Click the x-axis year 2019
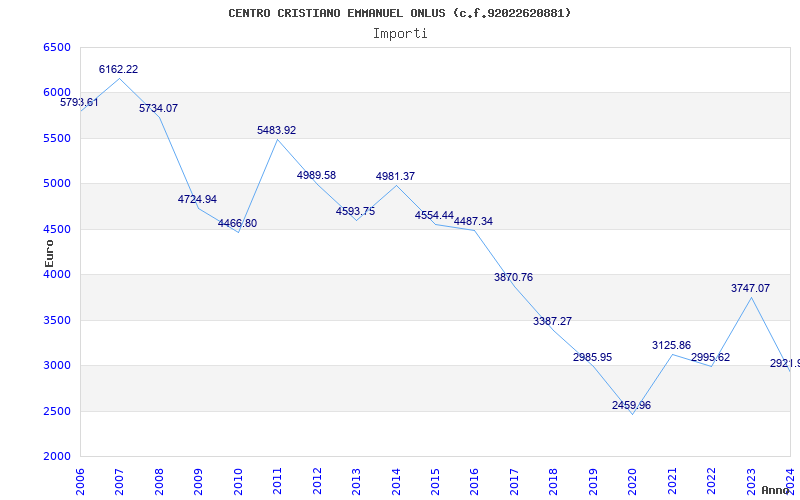800x500 pixels. point(593,481)
